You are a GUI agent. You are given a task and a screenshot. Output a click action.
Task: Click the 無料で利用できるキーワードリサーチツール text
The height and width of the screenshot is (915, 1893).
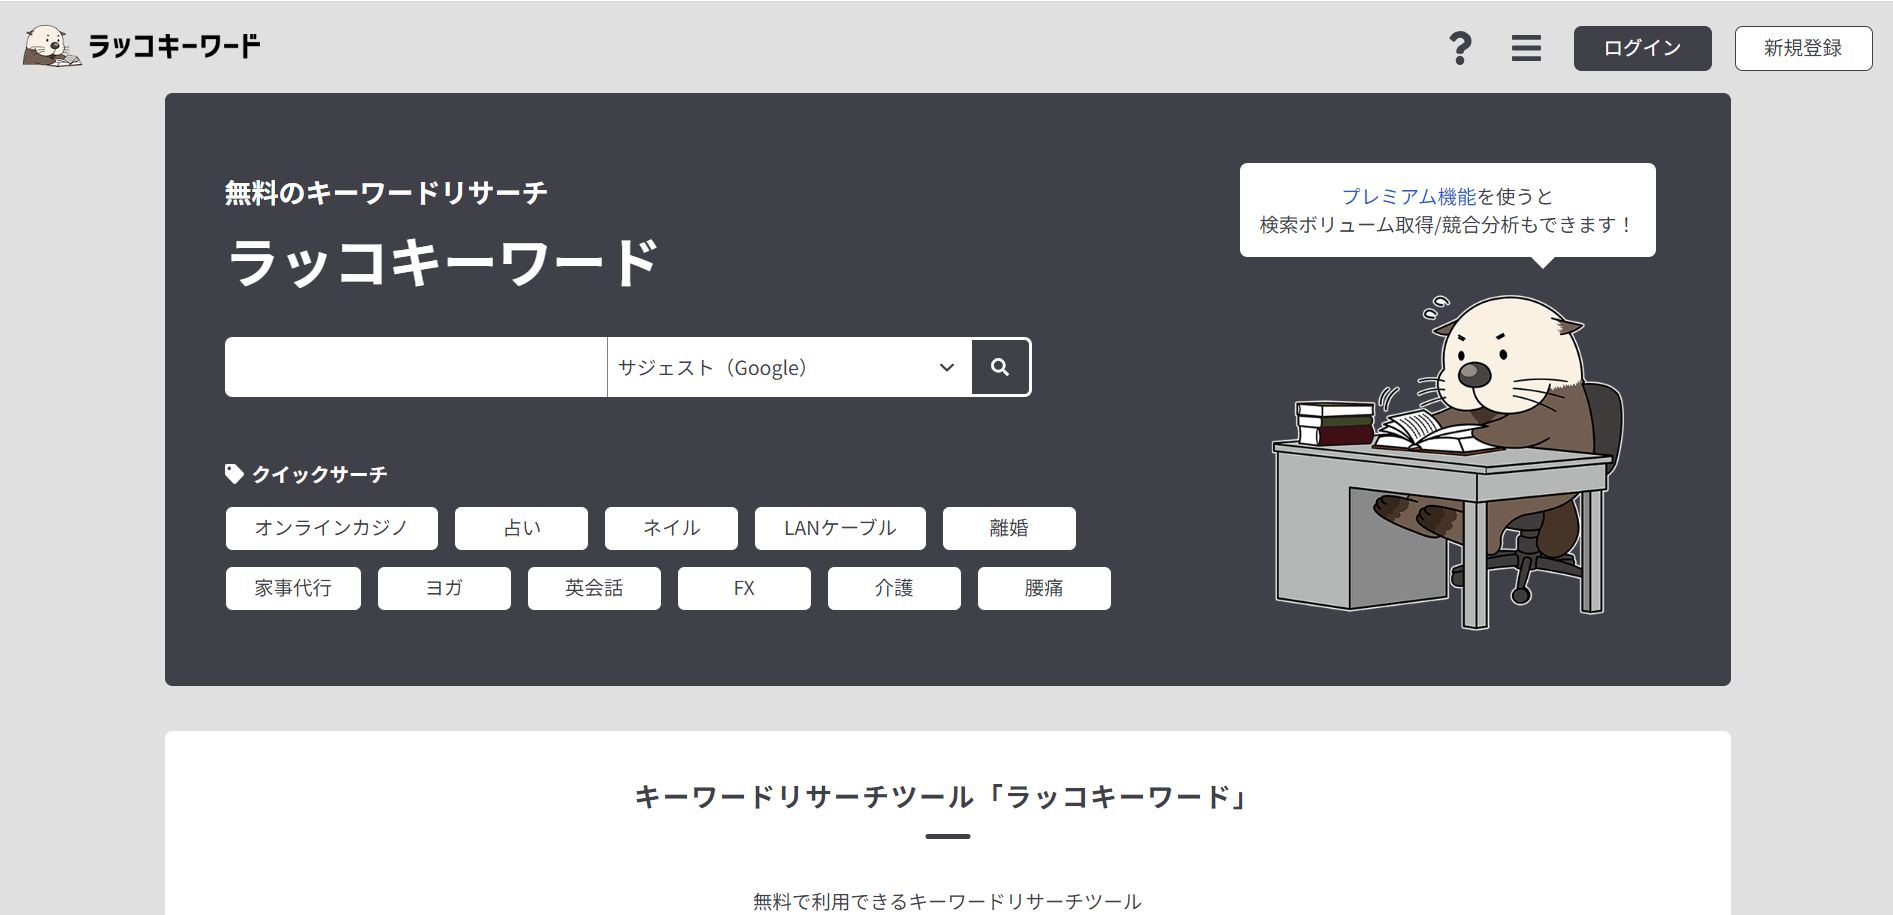[947, 901]
